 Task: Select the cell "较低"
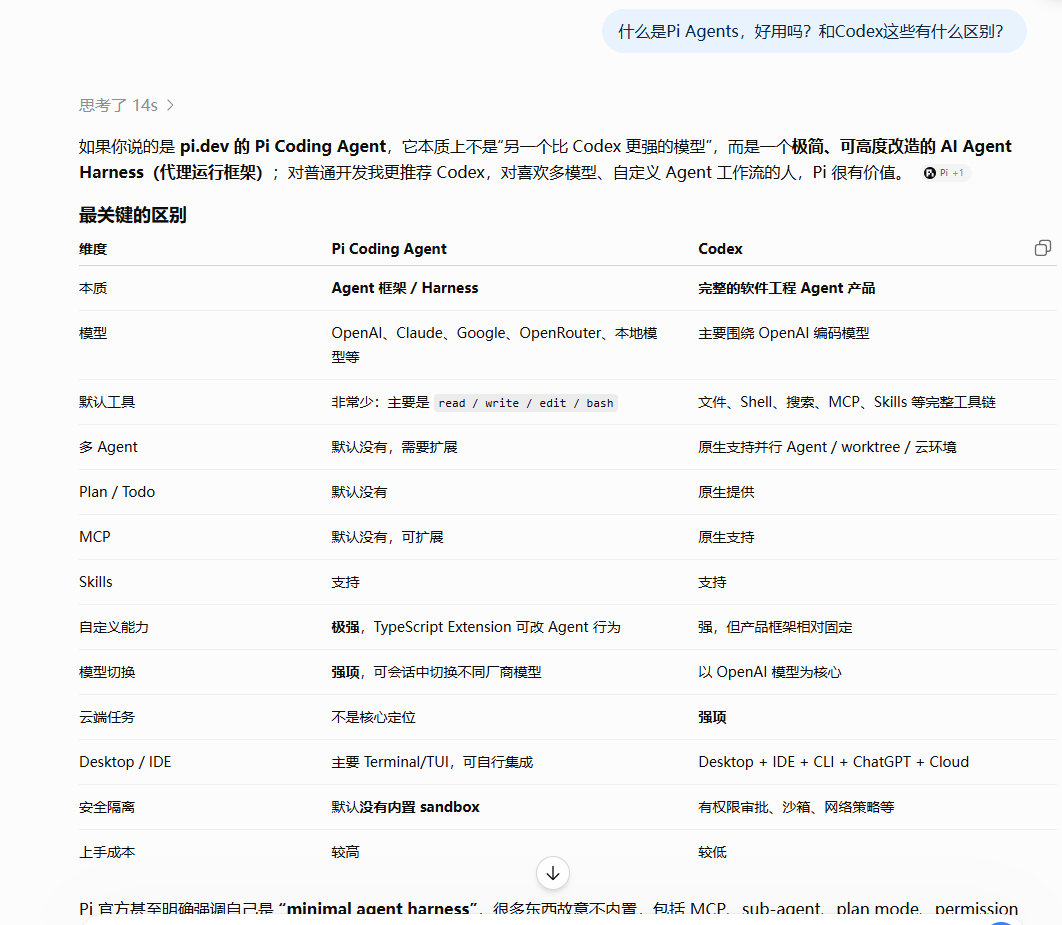click(x=713, y=853)
